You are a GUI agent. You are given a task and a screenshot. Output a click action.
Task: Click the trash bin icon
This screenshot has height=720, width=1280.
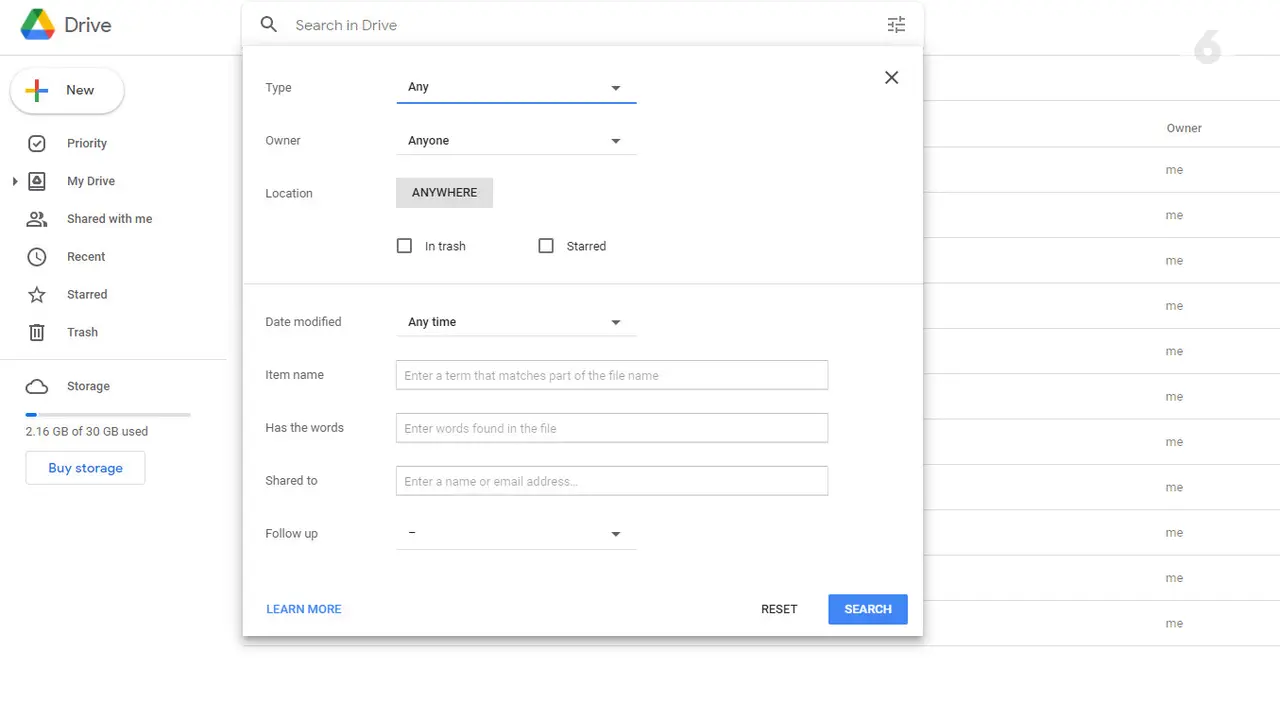click(x=37, y=332)
